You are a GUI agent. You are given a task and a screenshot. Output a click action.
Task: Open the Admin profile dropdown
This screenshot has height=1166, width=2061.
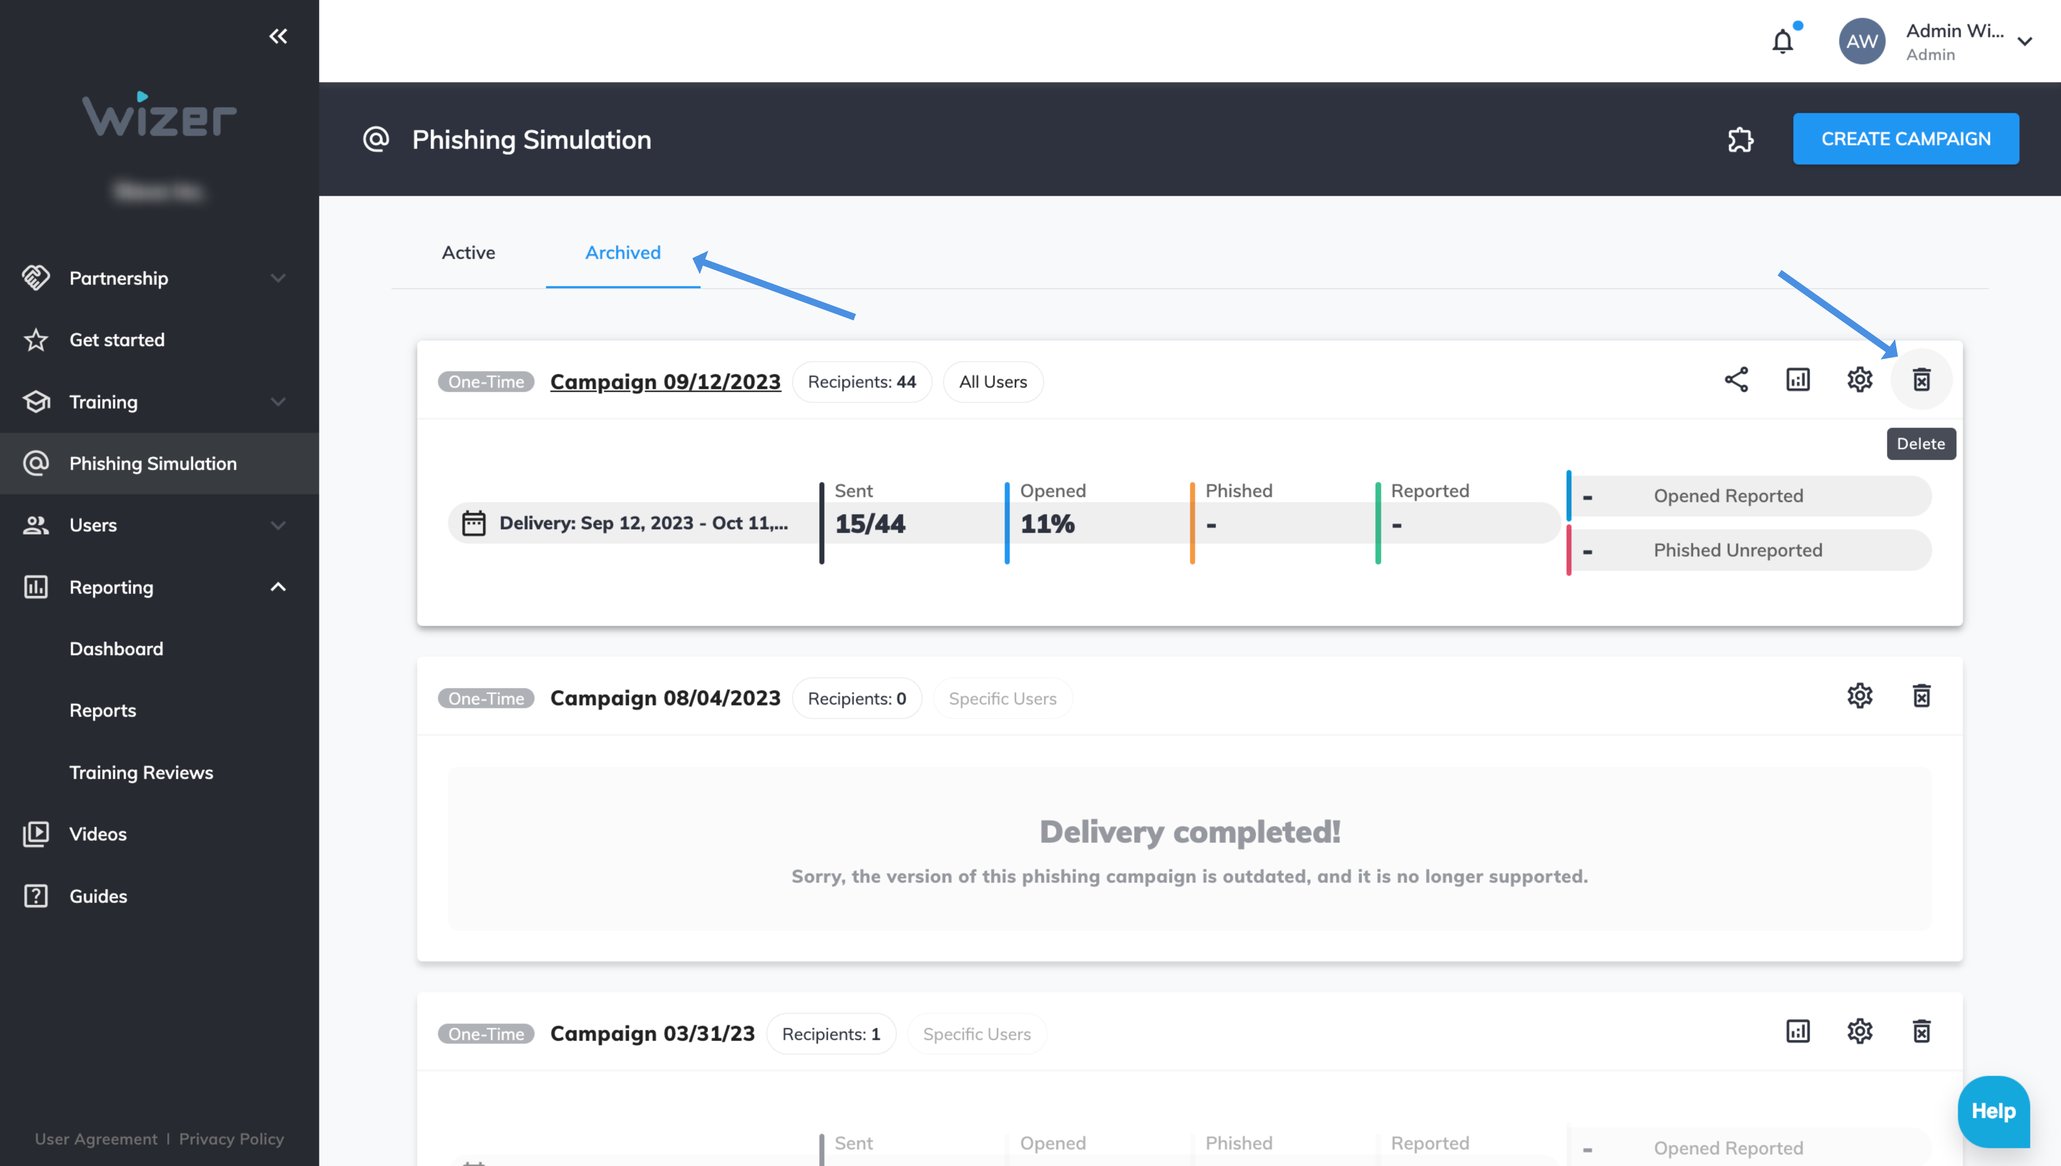(x=2024, y=41)
